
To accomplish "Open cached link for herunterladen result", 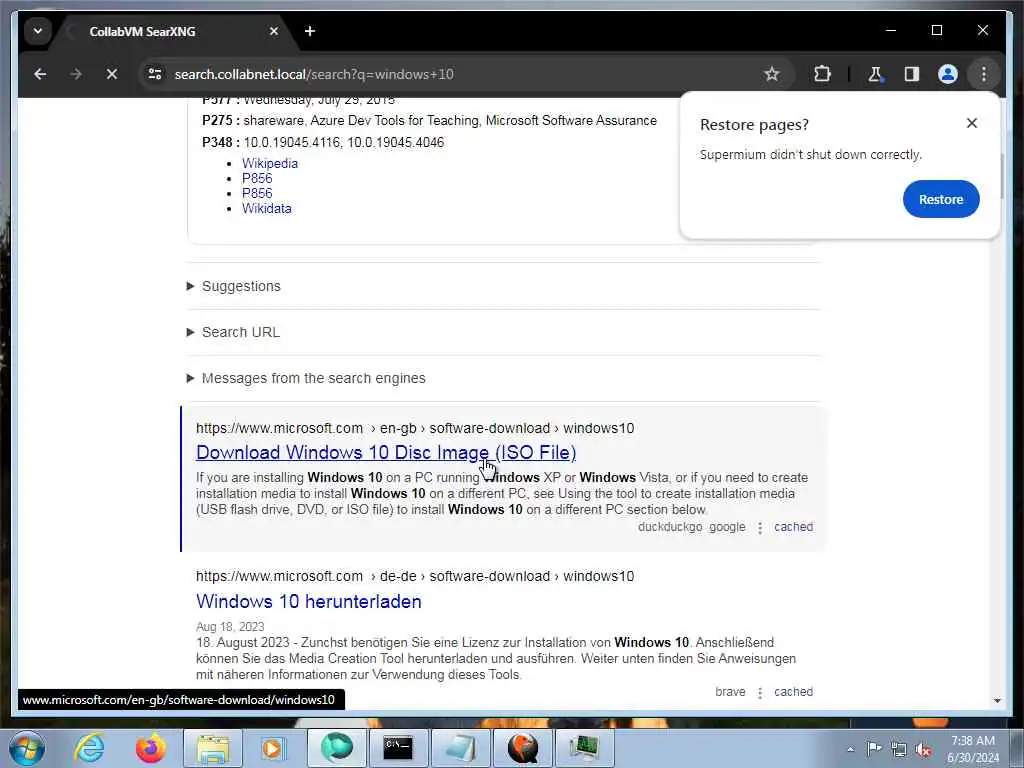I will pyautogui.click(x=793, y=692).
